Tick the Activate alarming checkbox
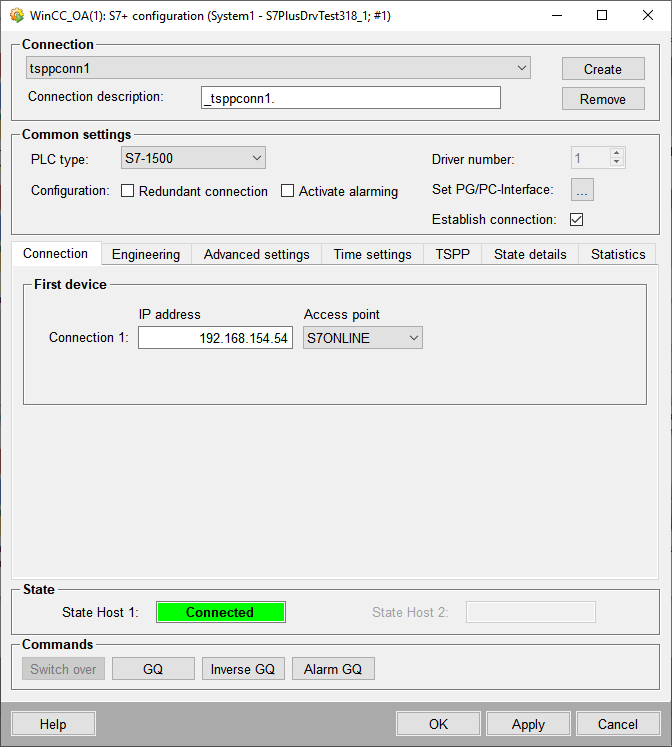 (x=288, y=191)
